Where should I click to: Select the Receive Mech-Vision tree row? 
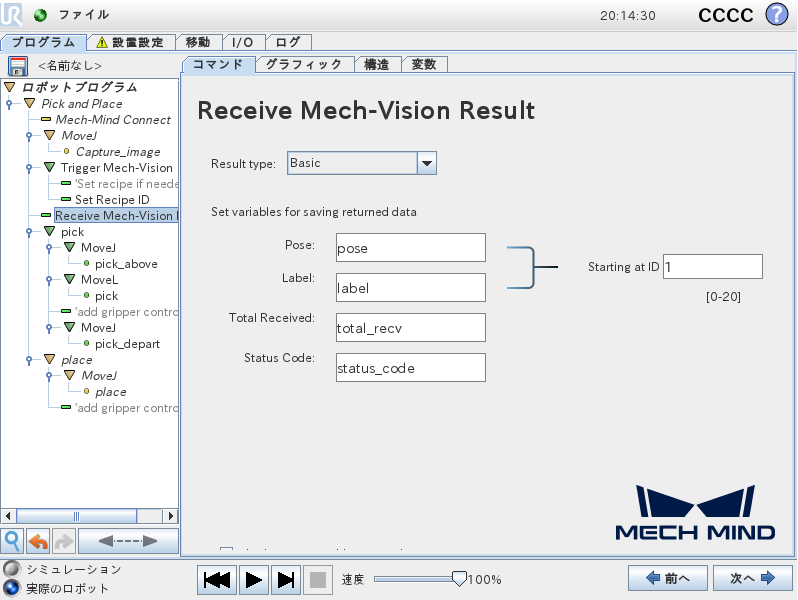[x=116, y=215]
